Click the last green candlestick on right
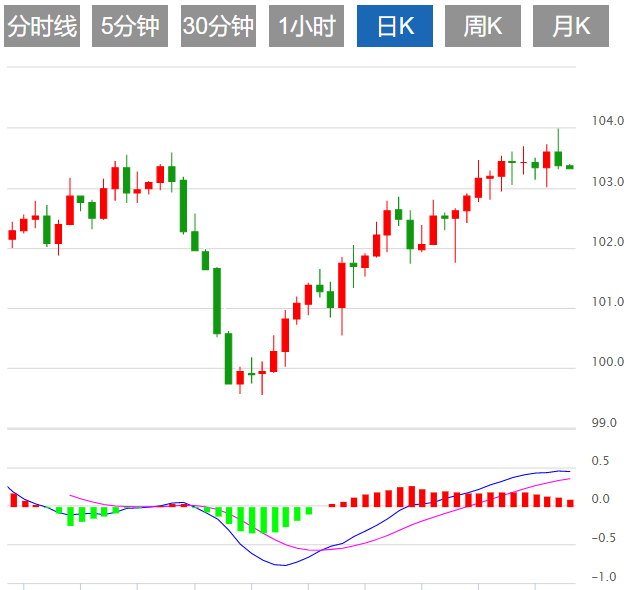This screenshot has height=590, width=632. [570, 167]
